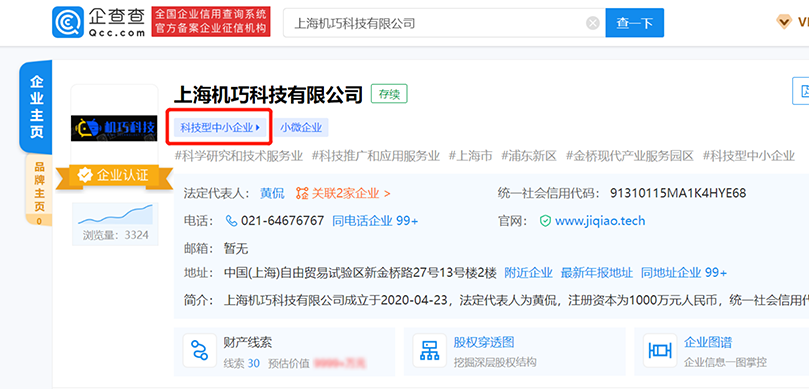Open 关联2家企业 link
Image resolution: width=810 pixels, height=389 pixels.
[351, 194]
